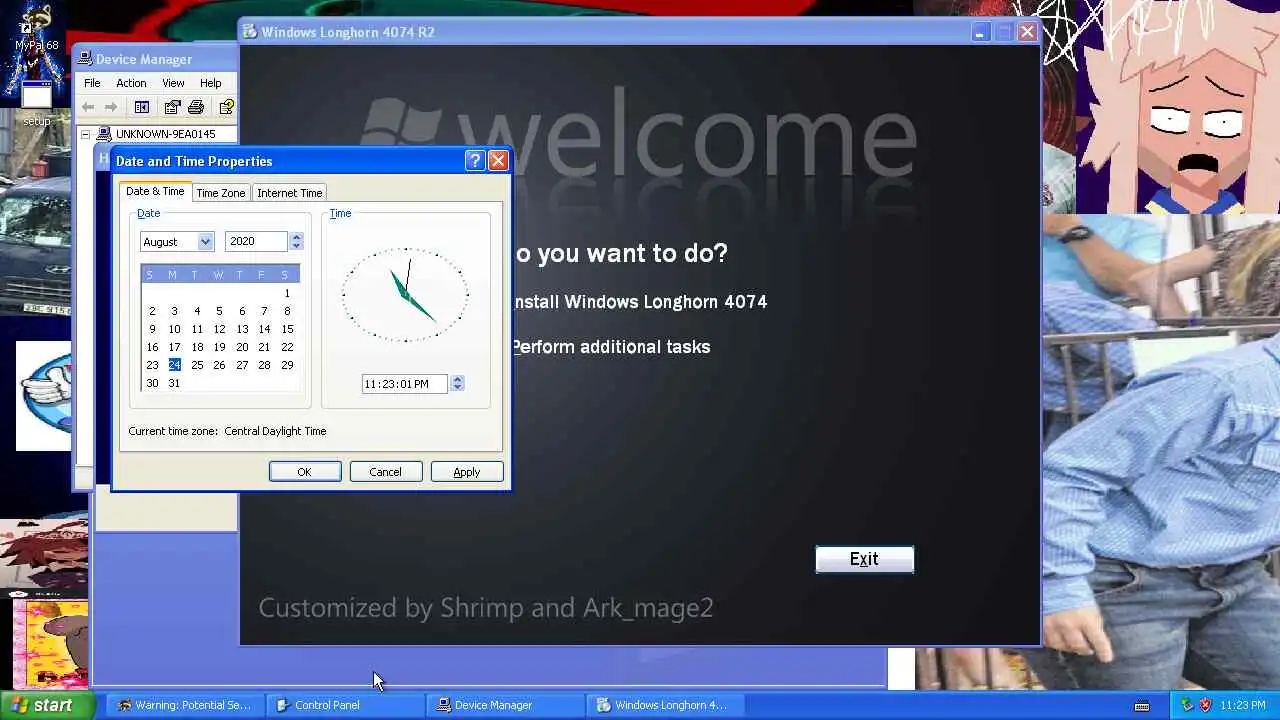Close the Date and Time Properties dialog

click(x=498, y=161)
